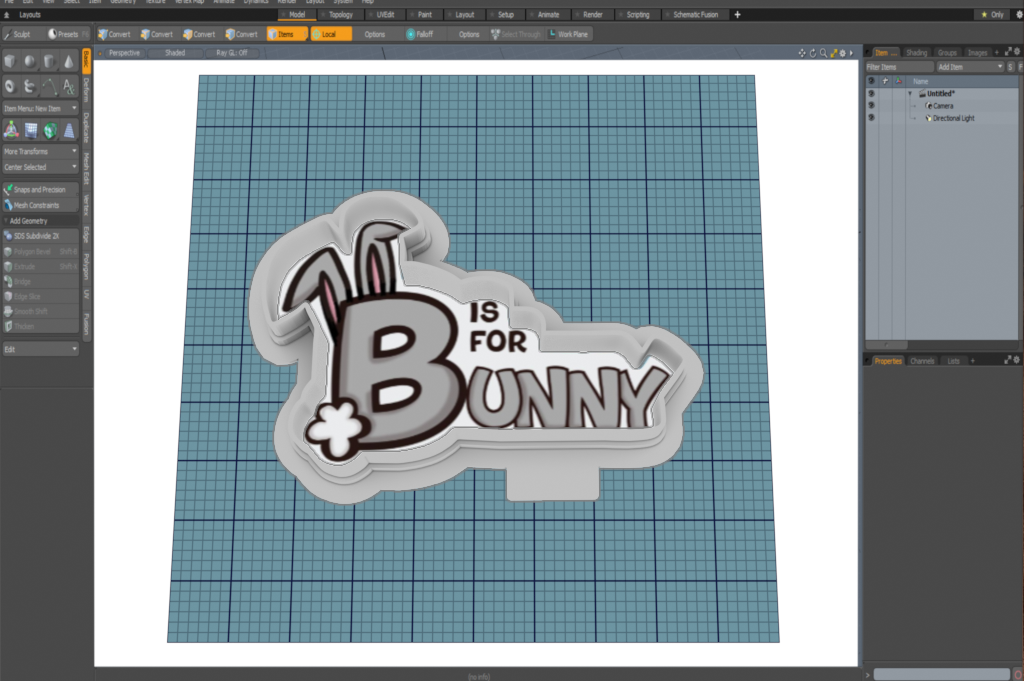Hide the Directional Light item
Viewport: 1024px width, 681px height.
871,118
